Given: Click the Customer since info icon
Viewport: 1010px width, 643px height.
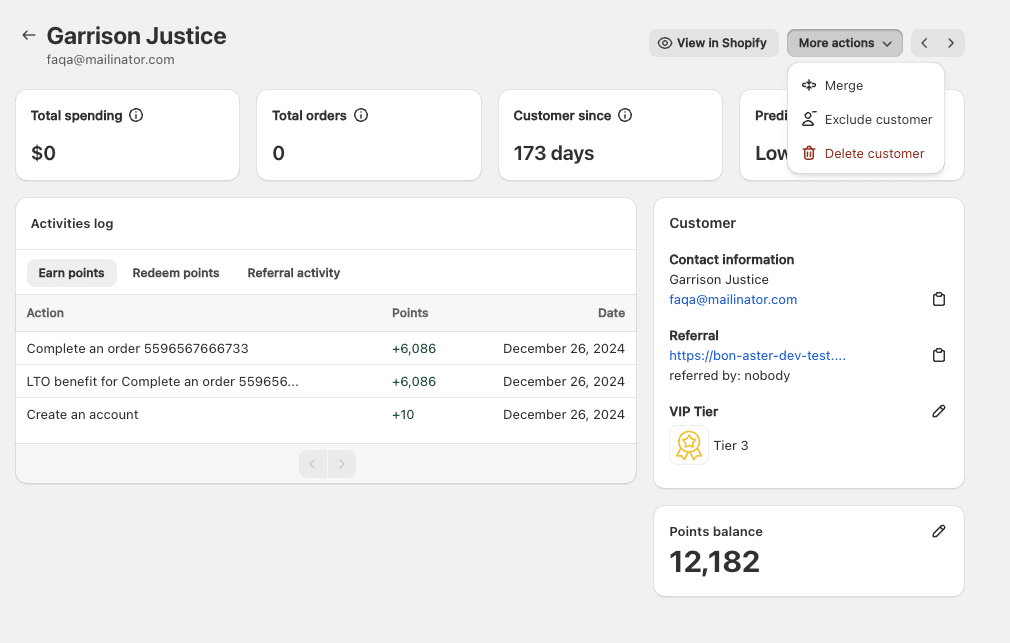Looking at the screenshot, I should point(625,115).
